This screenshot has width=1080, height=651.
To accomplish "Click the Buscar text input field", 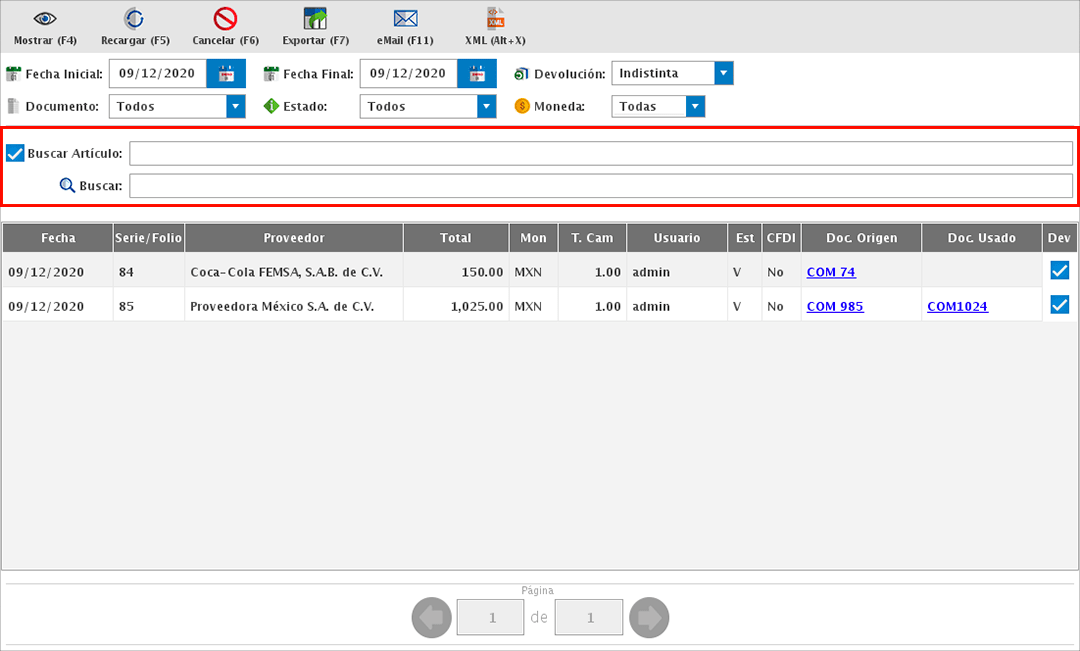I will coord(600,186).
